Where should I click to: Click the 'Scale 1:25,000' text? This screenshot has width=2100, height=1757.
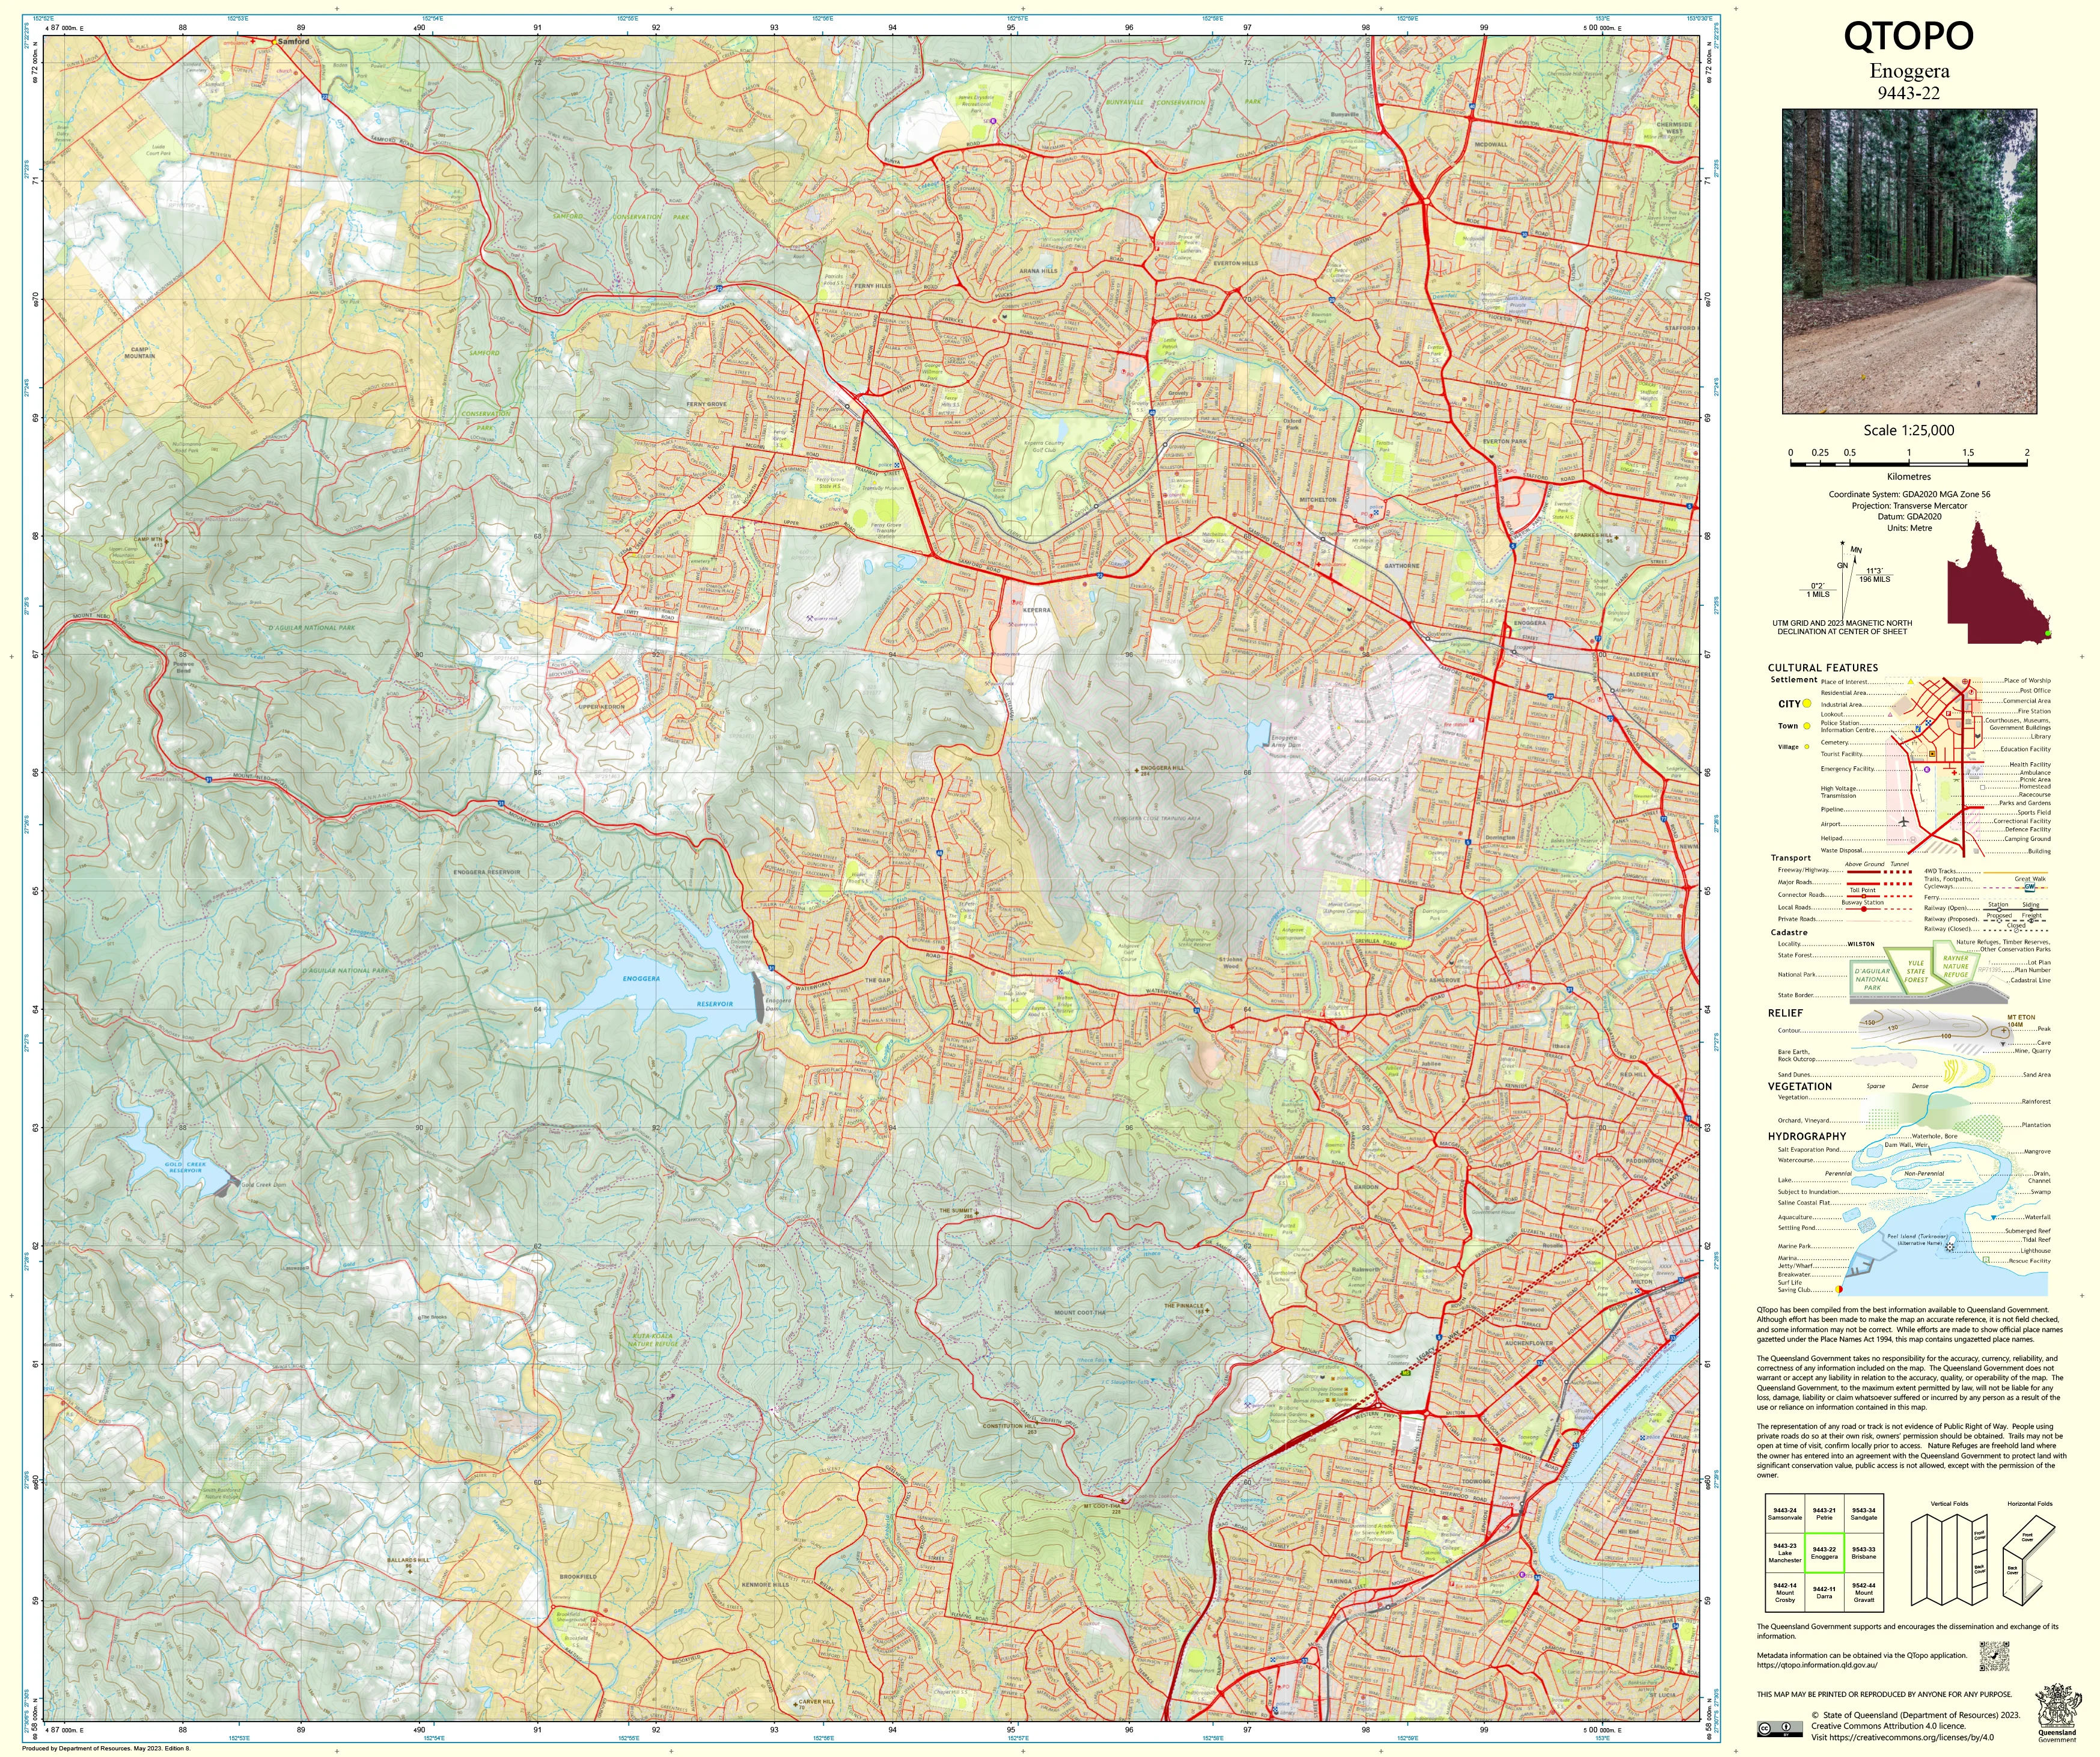(x=1909, y=430)
